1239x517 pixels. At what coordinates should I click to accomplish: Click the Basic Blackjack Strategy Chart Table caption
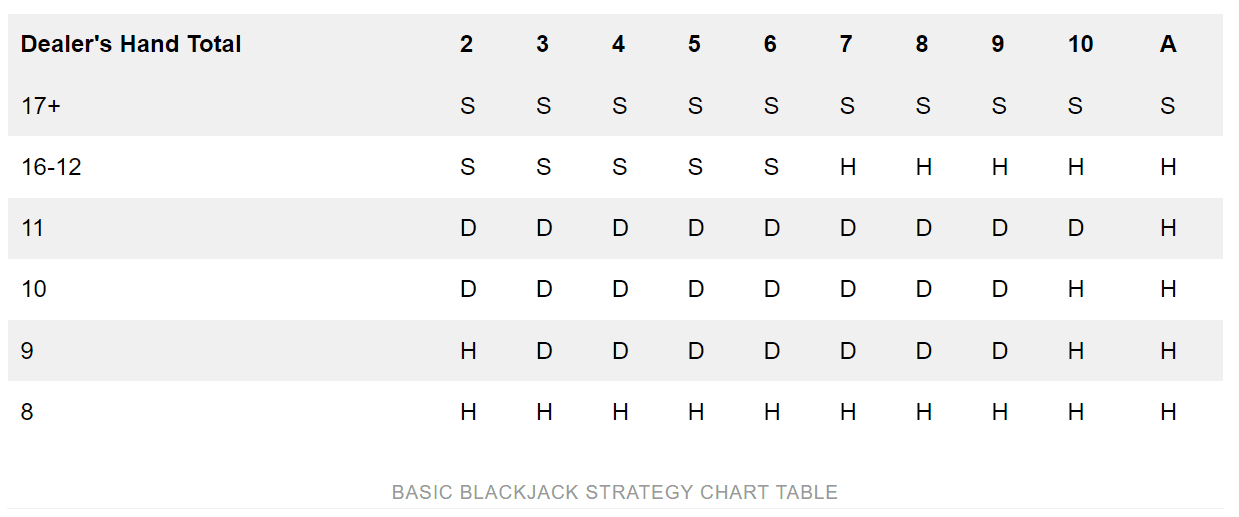[x=615, y=492]
